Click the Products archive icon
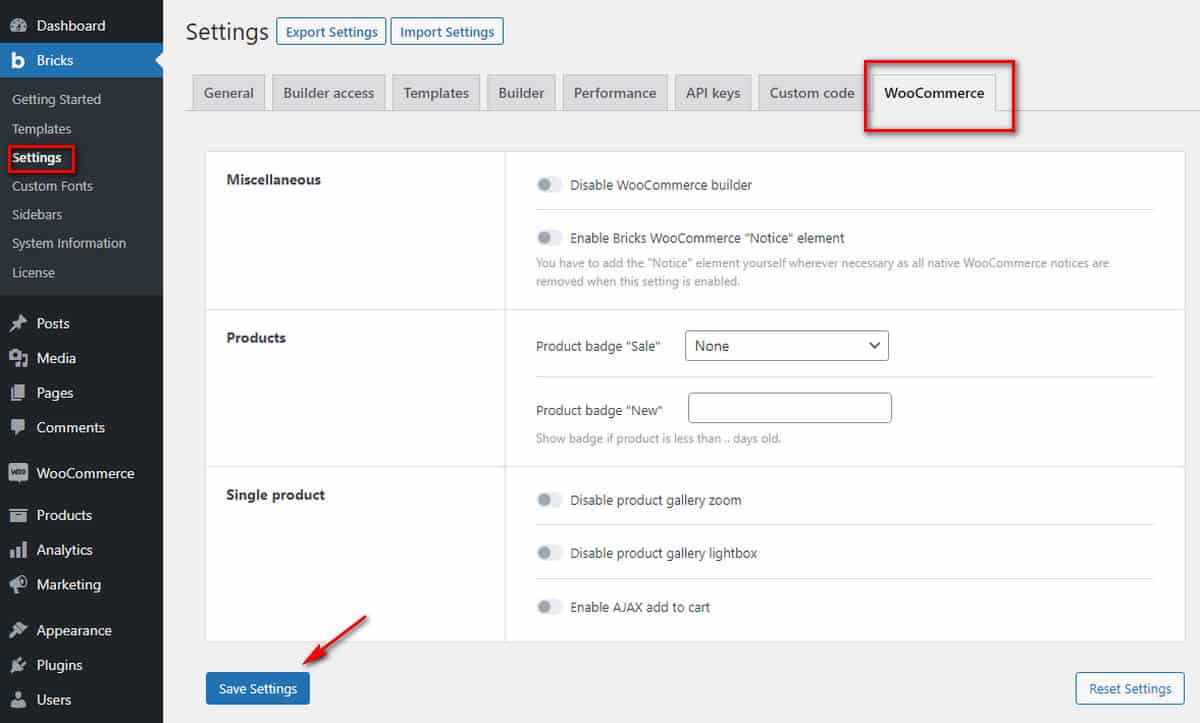The width and height of the screenshot is (1200, 723). (18, 515)
